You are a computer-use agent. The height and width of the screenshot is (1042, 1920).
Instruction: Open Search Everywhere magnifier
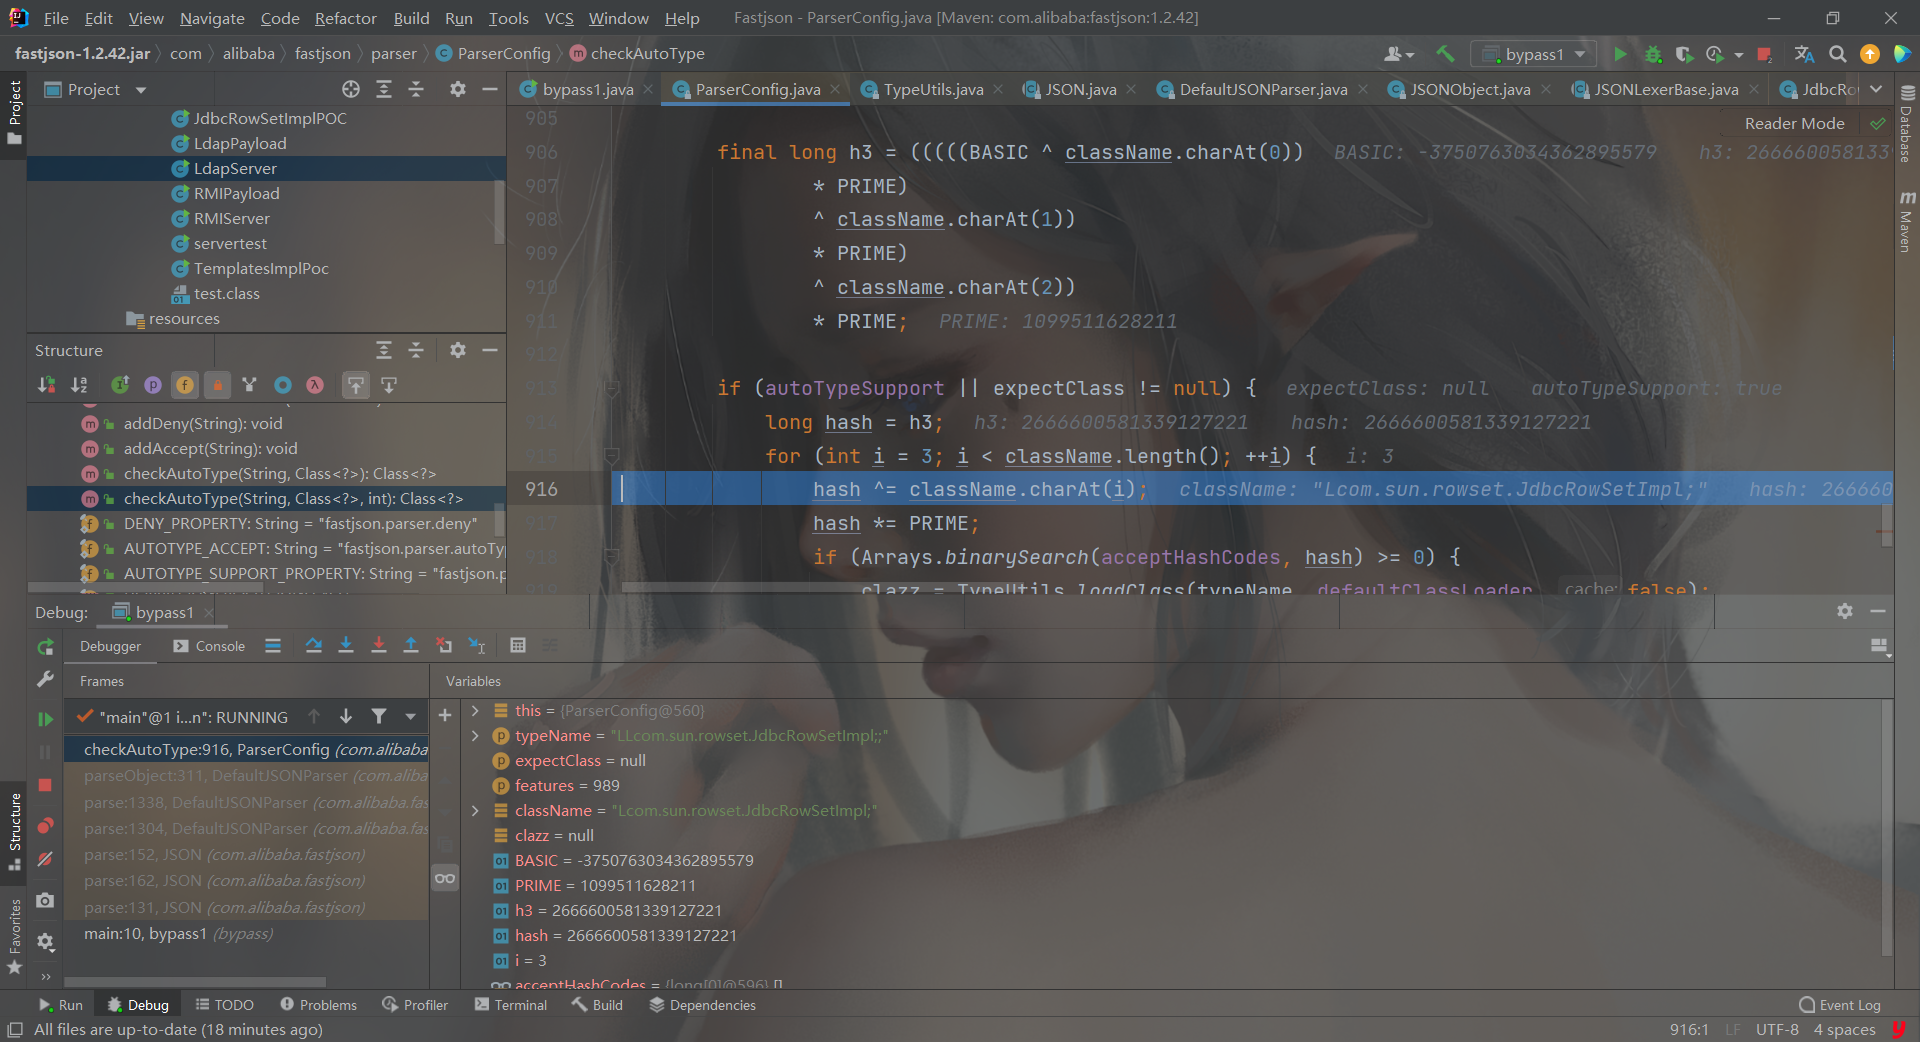[x=1837, y=54]
